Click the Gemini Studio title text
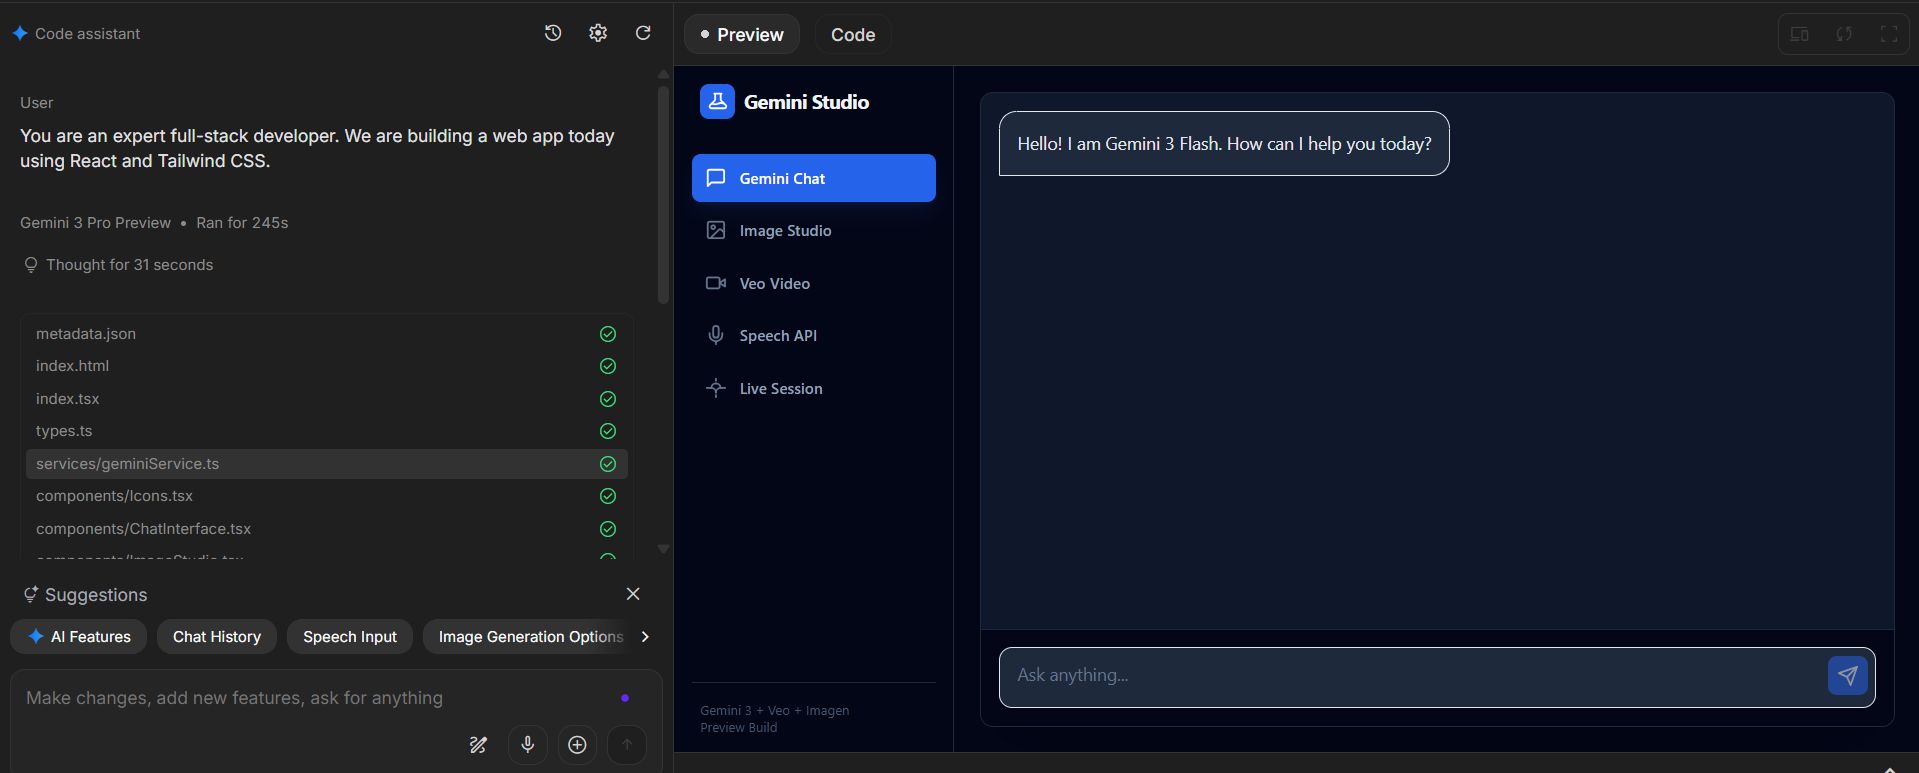The height and width of the screenshot is (773, 1919). [x=806, y=102]
